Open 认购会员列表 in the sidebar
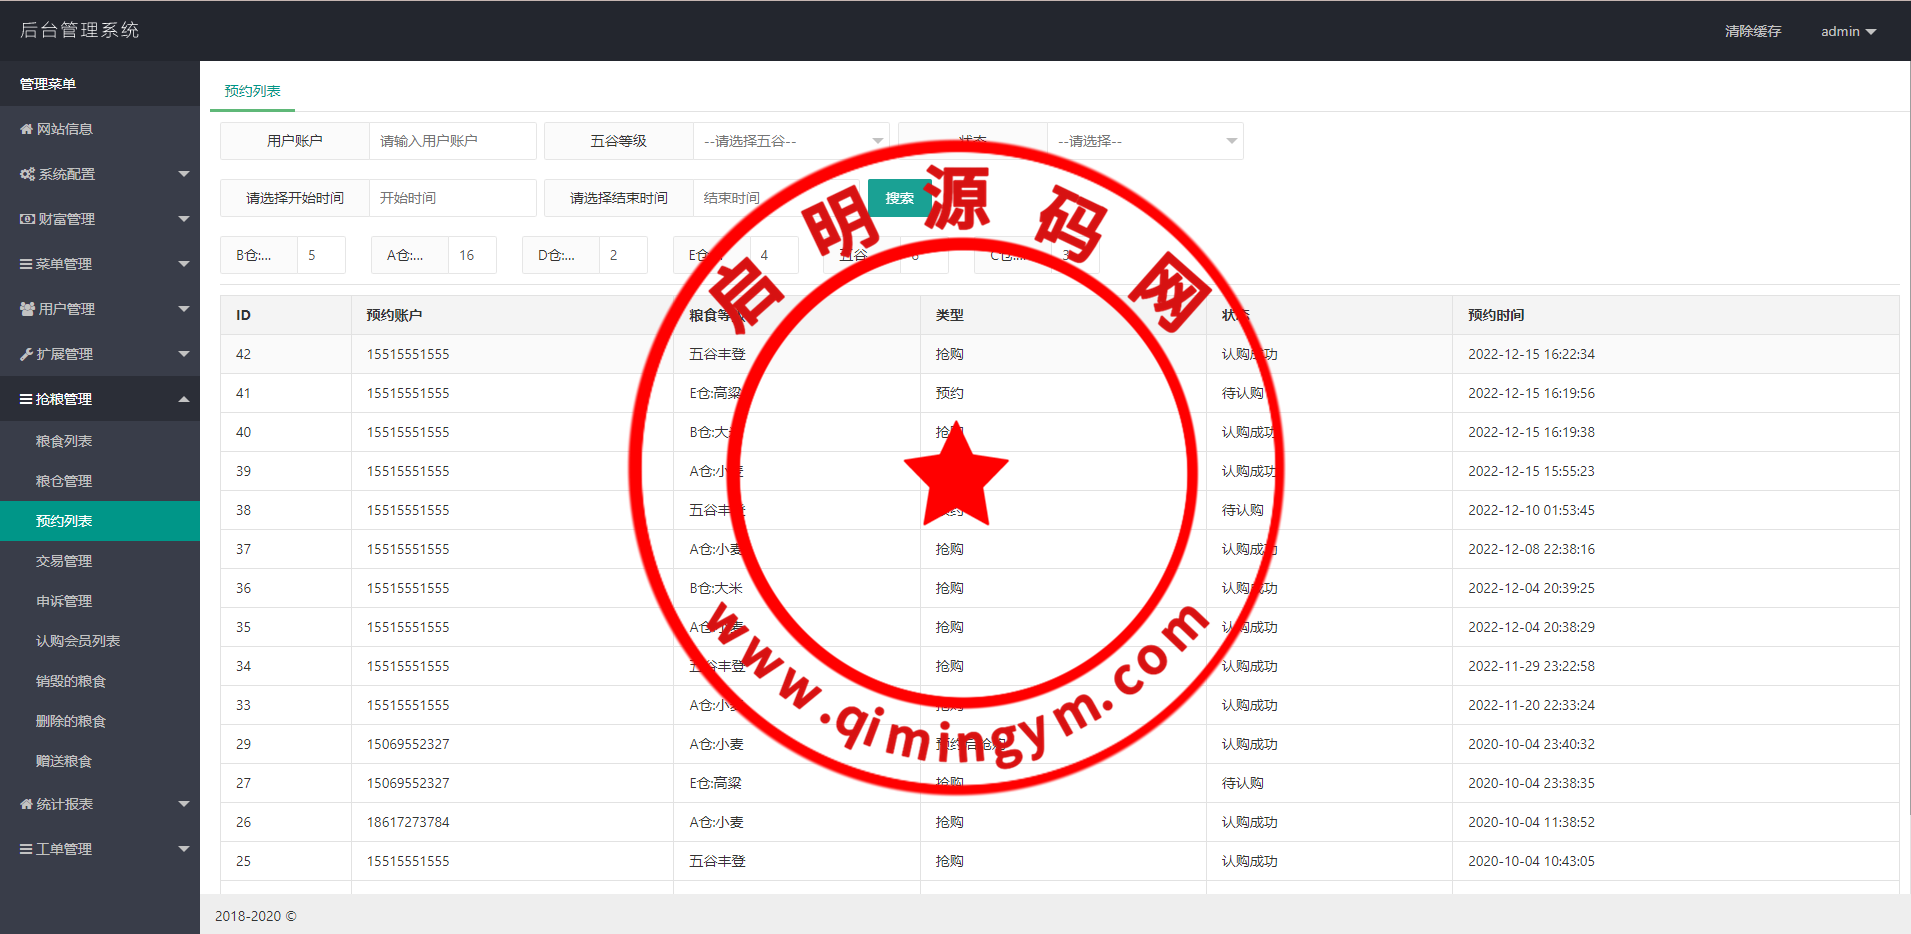 click(78, 641)
